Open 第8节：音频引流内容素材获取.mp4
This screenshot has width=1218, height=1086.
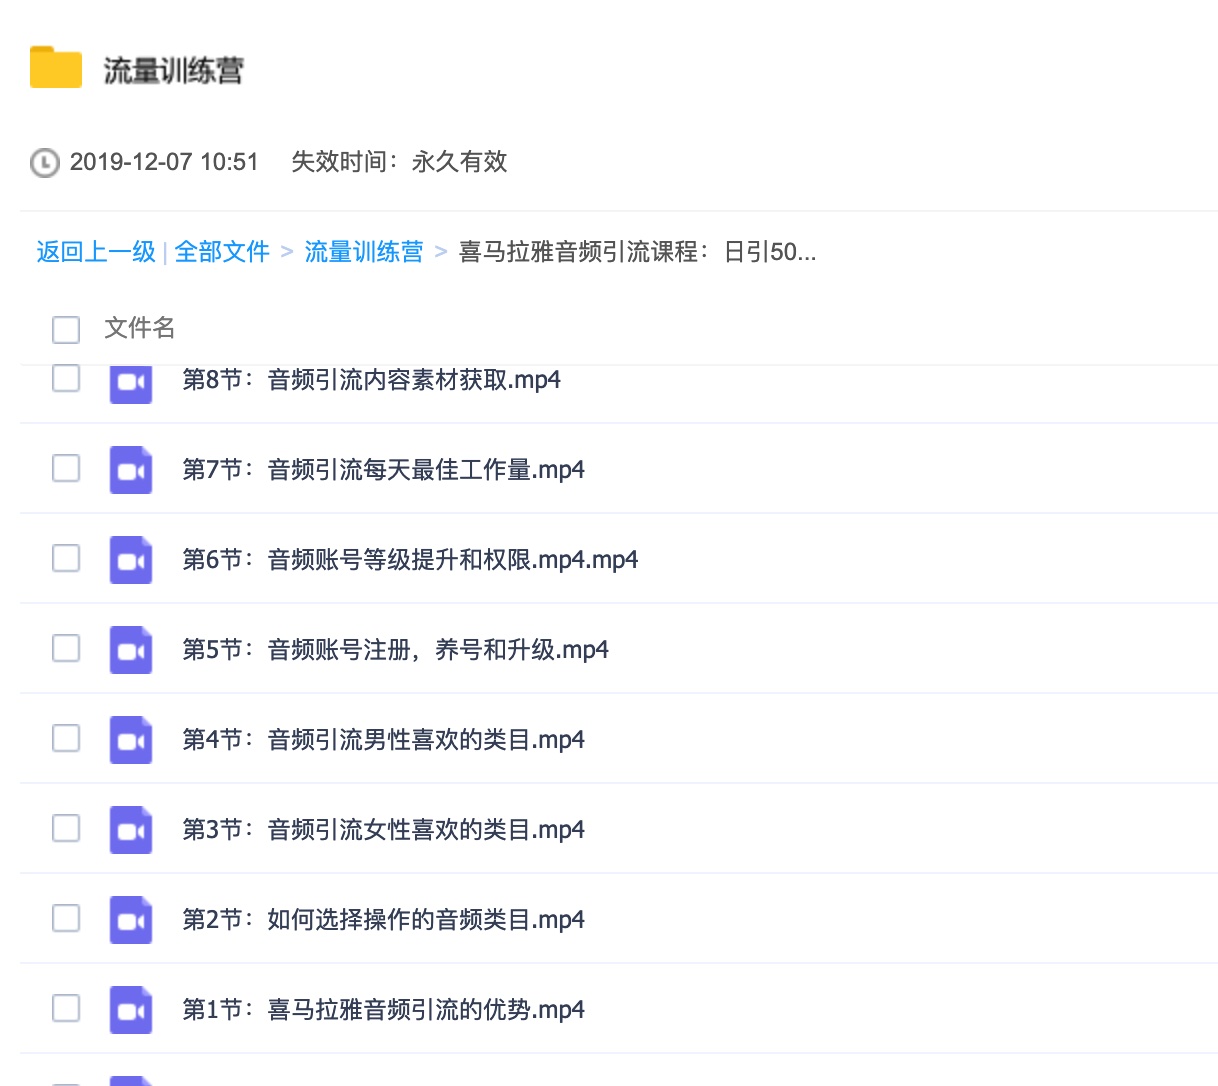[x=371, y=380]
